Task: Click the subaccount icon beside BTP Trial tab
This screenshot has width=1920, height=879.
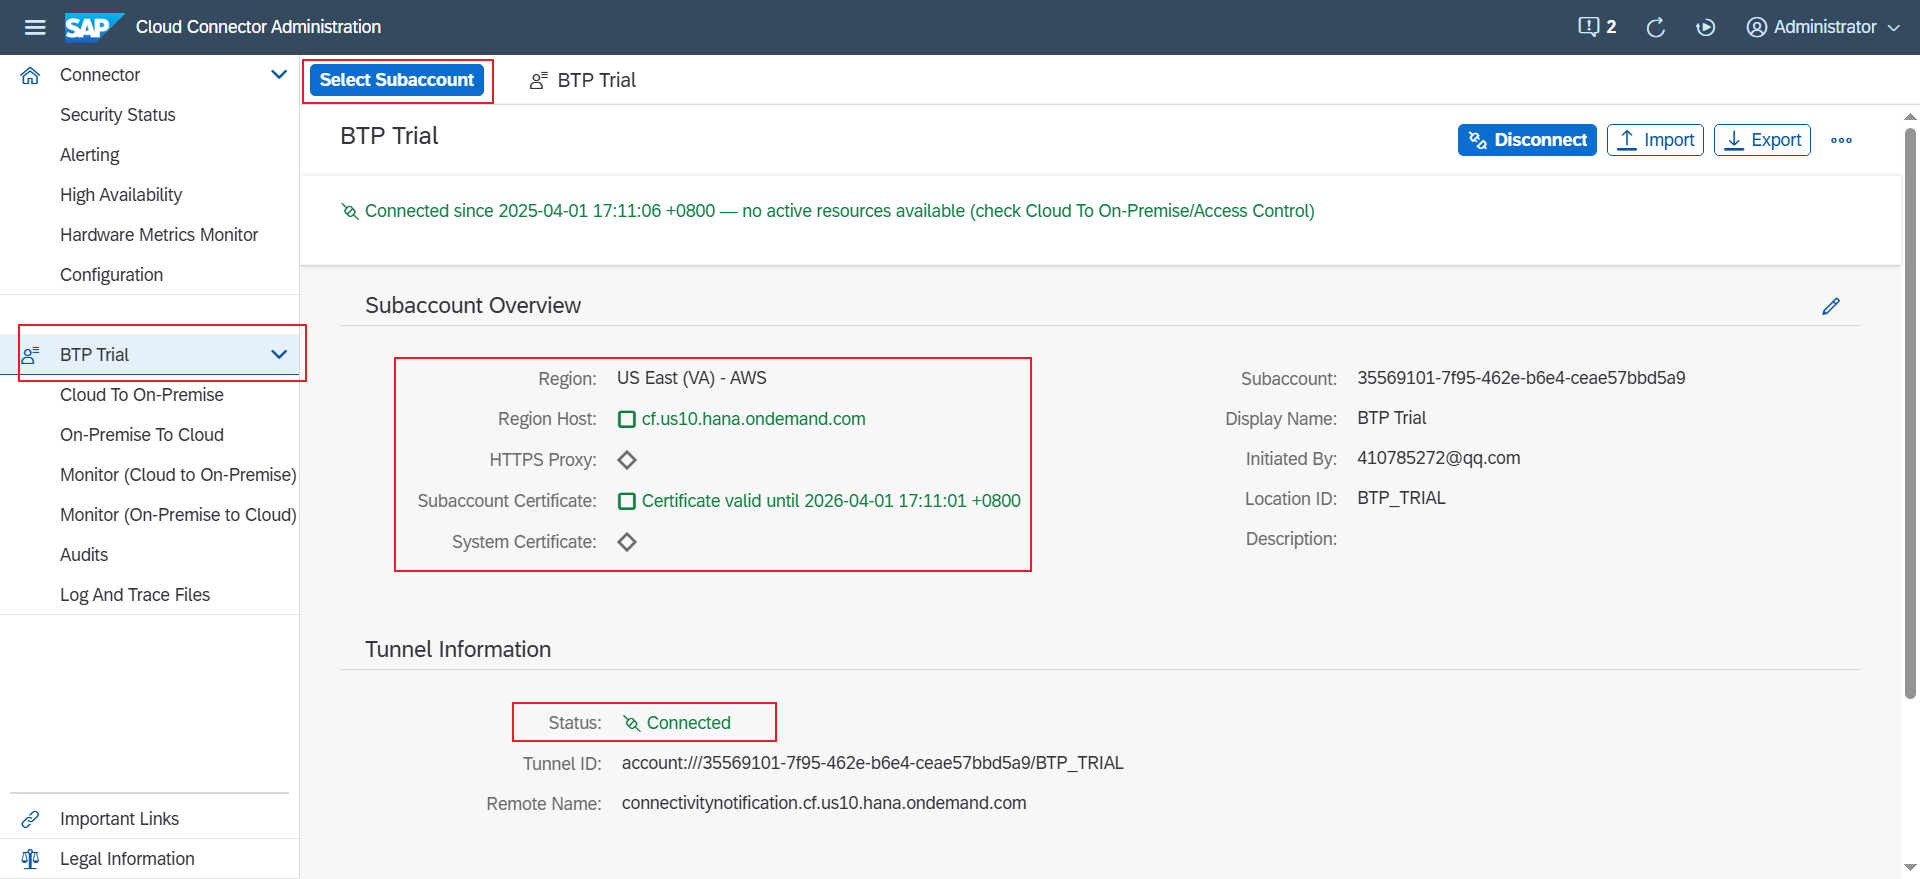Action: 539,80
